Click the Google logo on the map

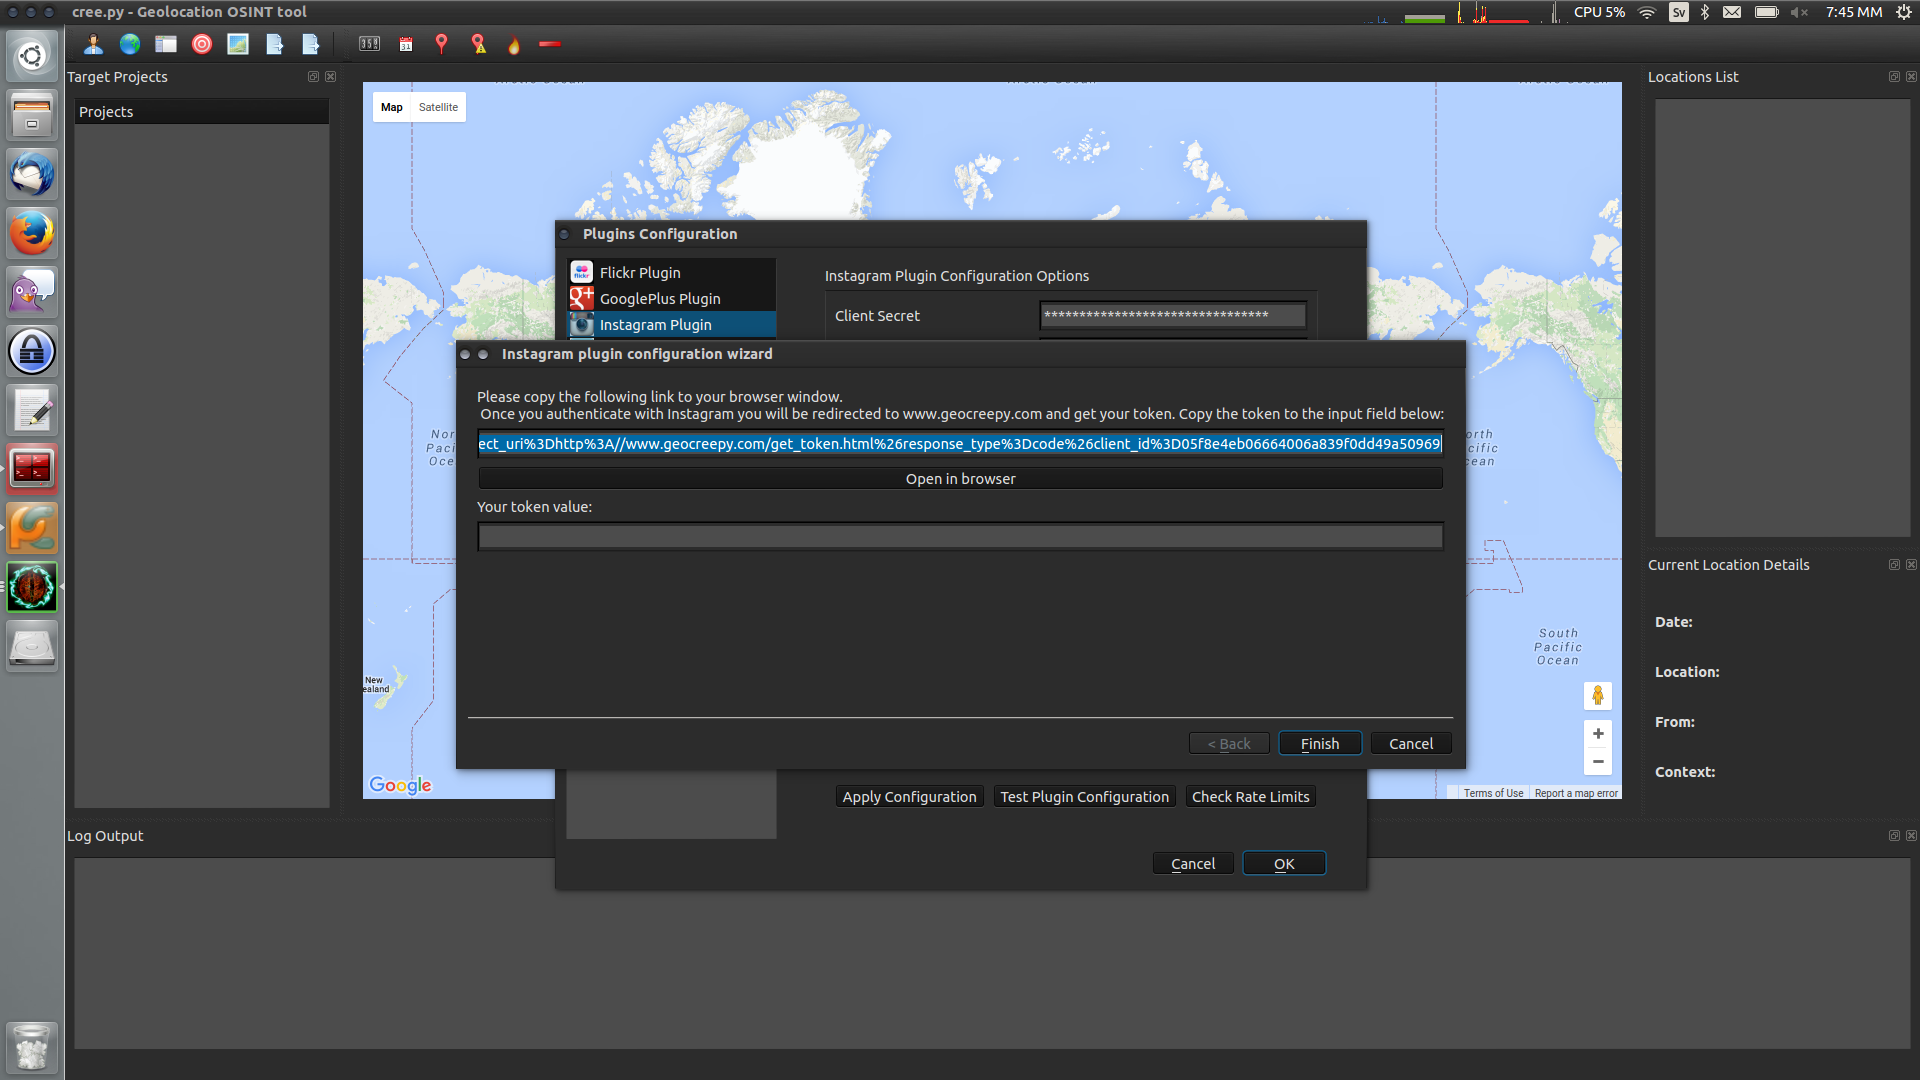pos(400,785)
